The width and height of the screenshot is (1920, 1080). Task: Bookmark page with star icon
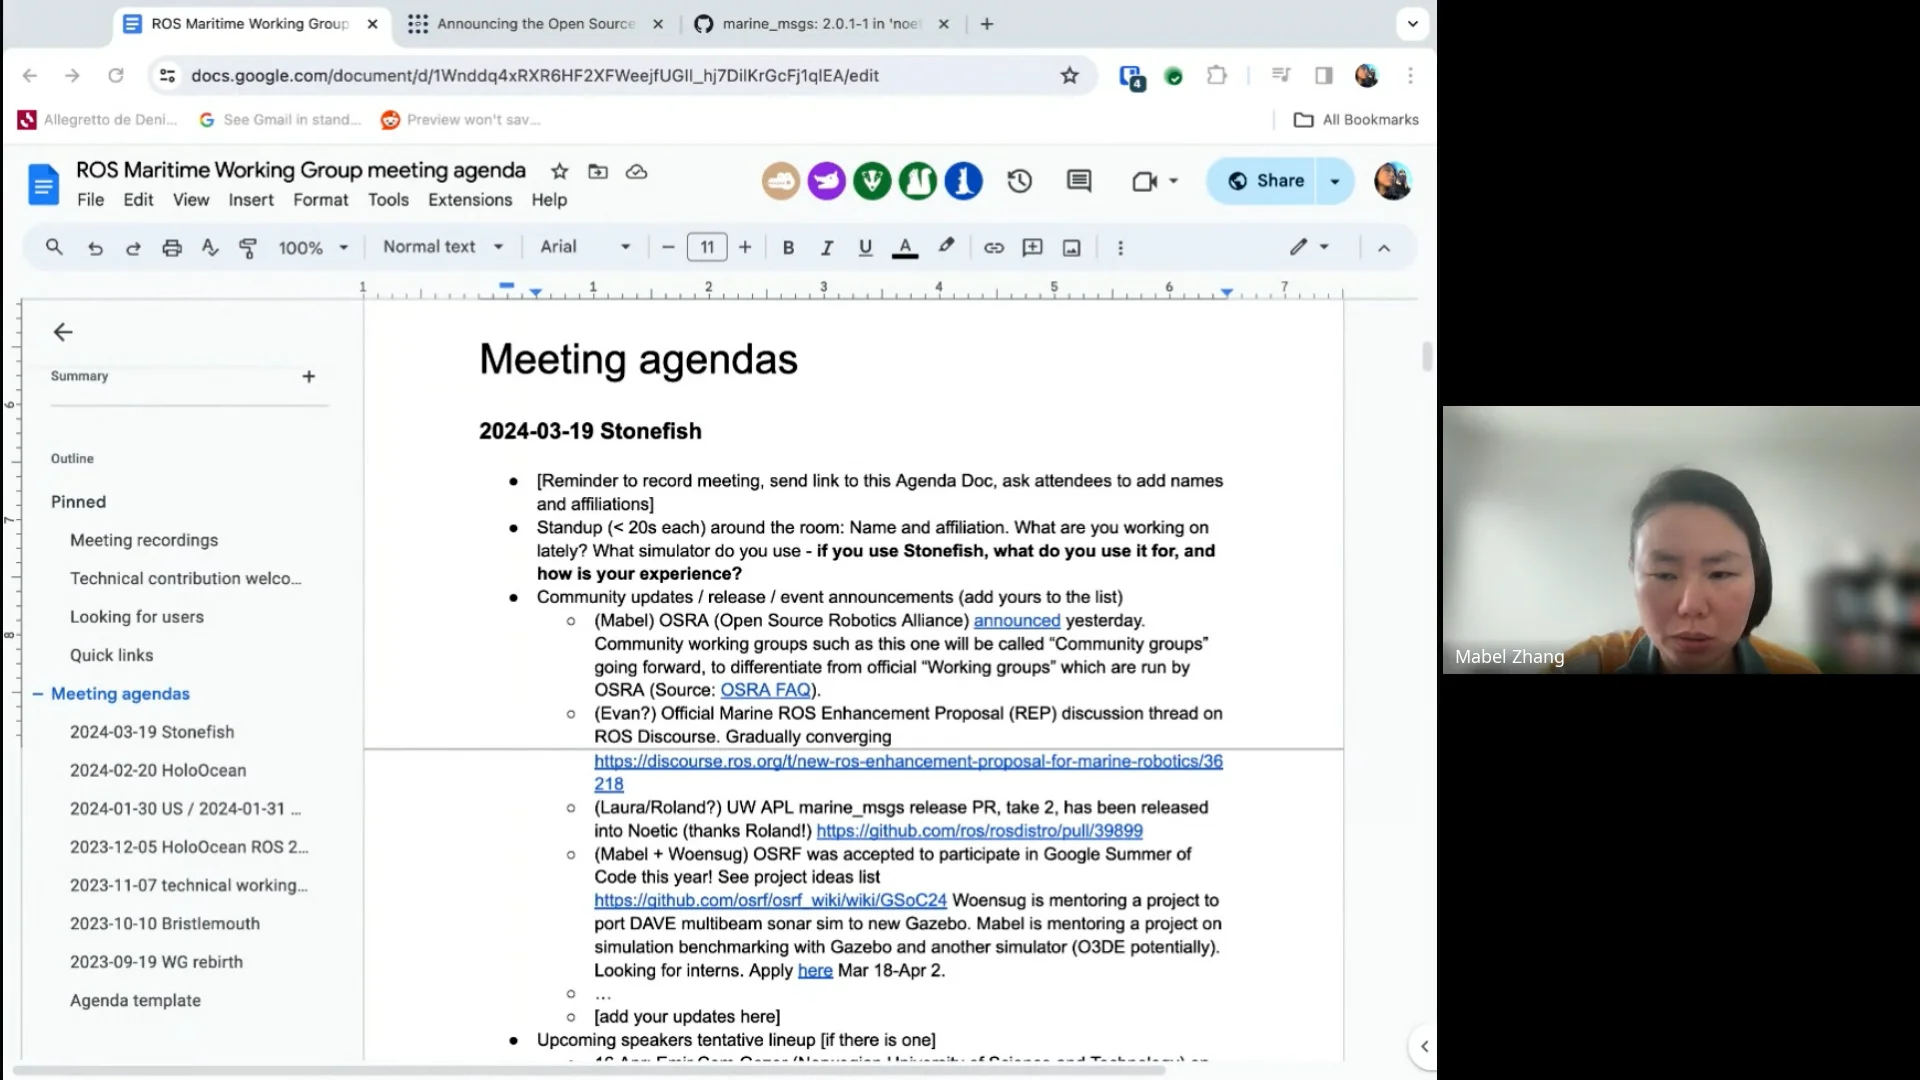click(1070, 76)
